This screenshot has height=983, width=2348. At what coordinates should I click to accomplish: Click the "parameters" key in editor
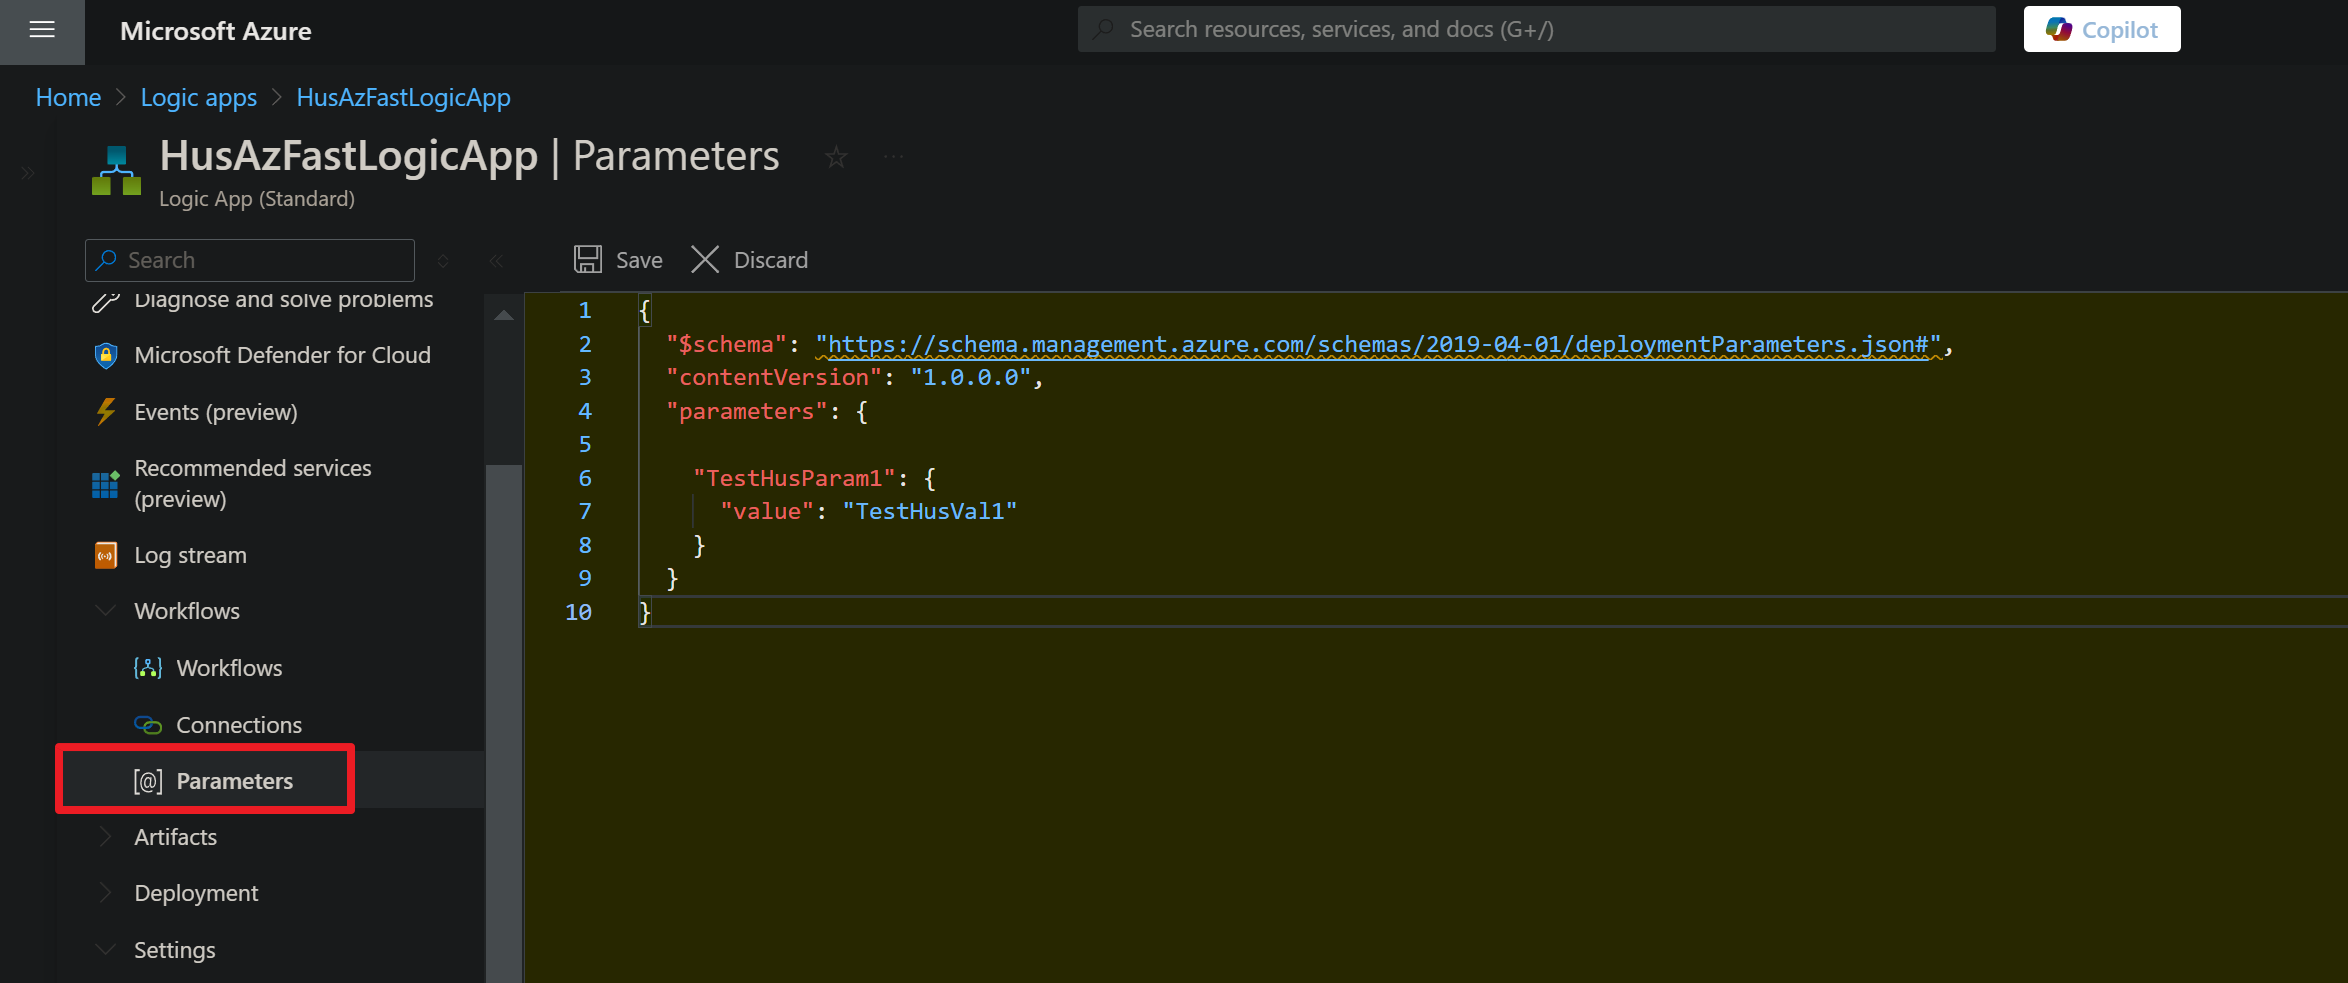[748, 411]
